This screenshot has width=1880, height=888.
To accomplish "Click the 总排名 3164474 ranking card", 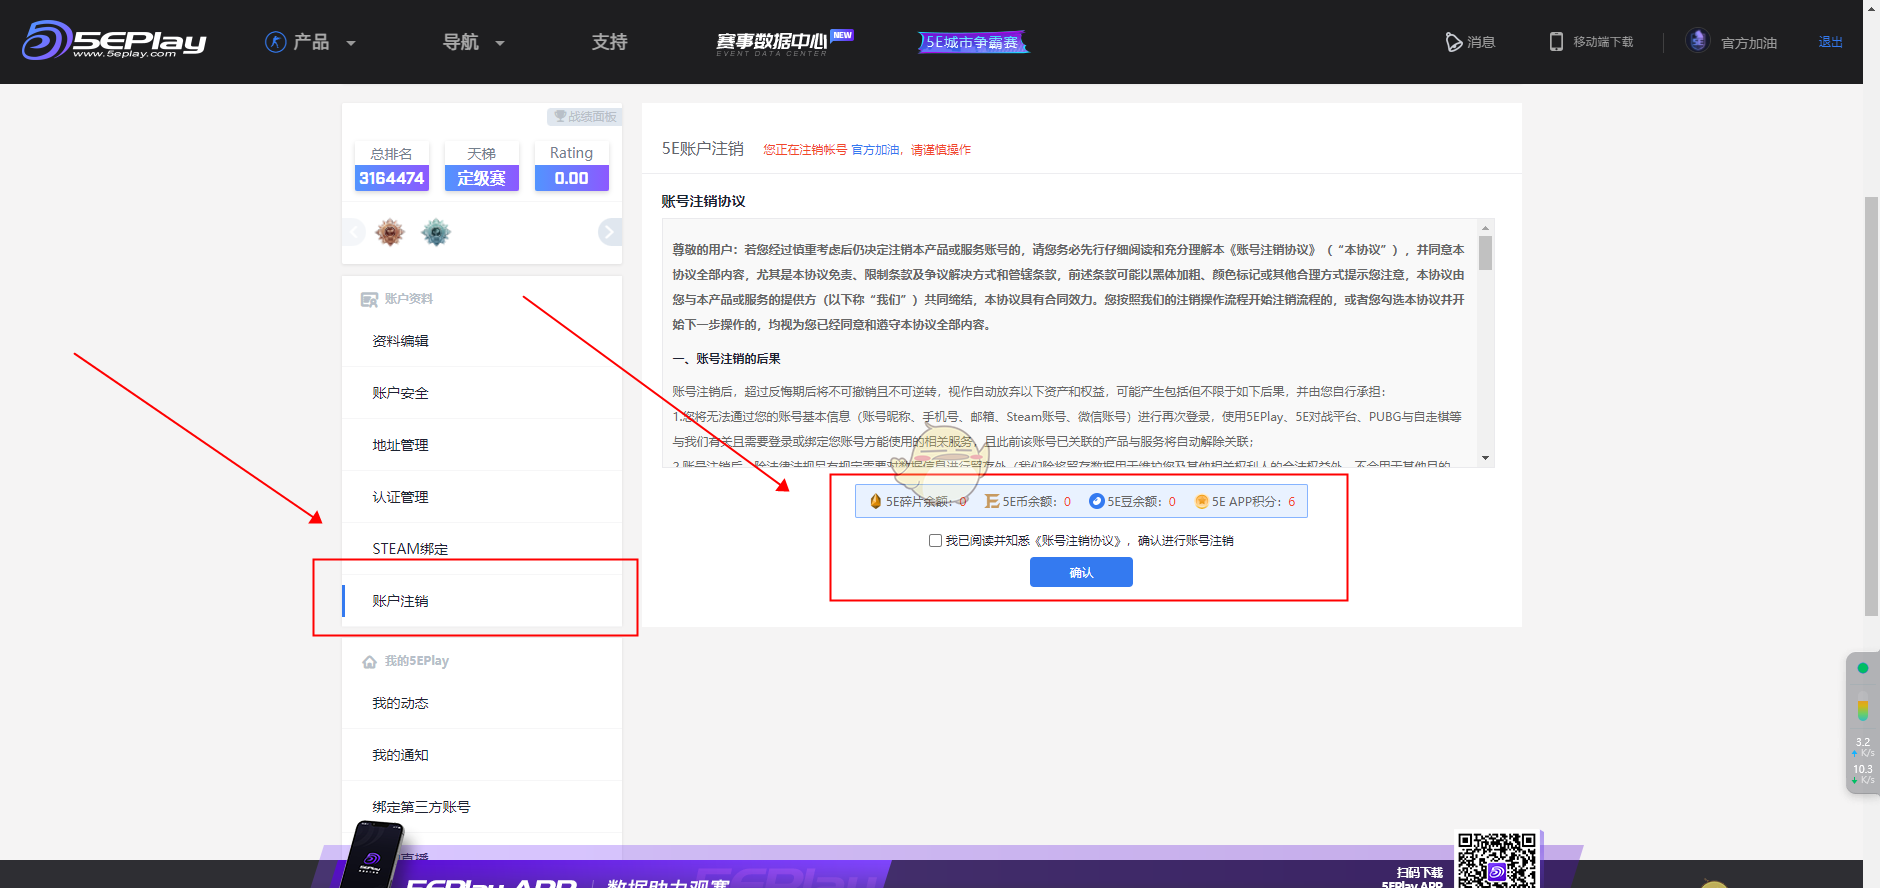I will coord(391,166).
